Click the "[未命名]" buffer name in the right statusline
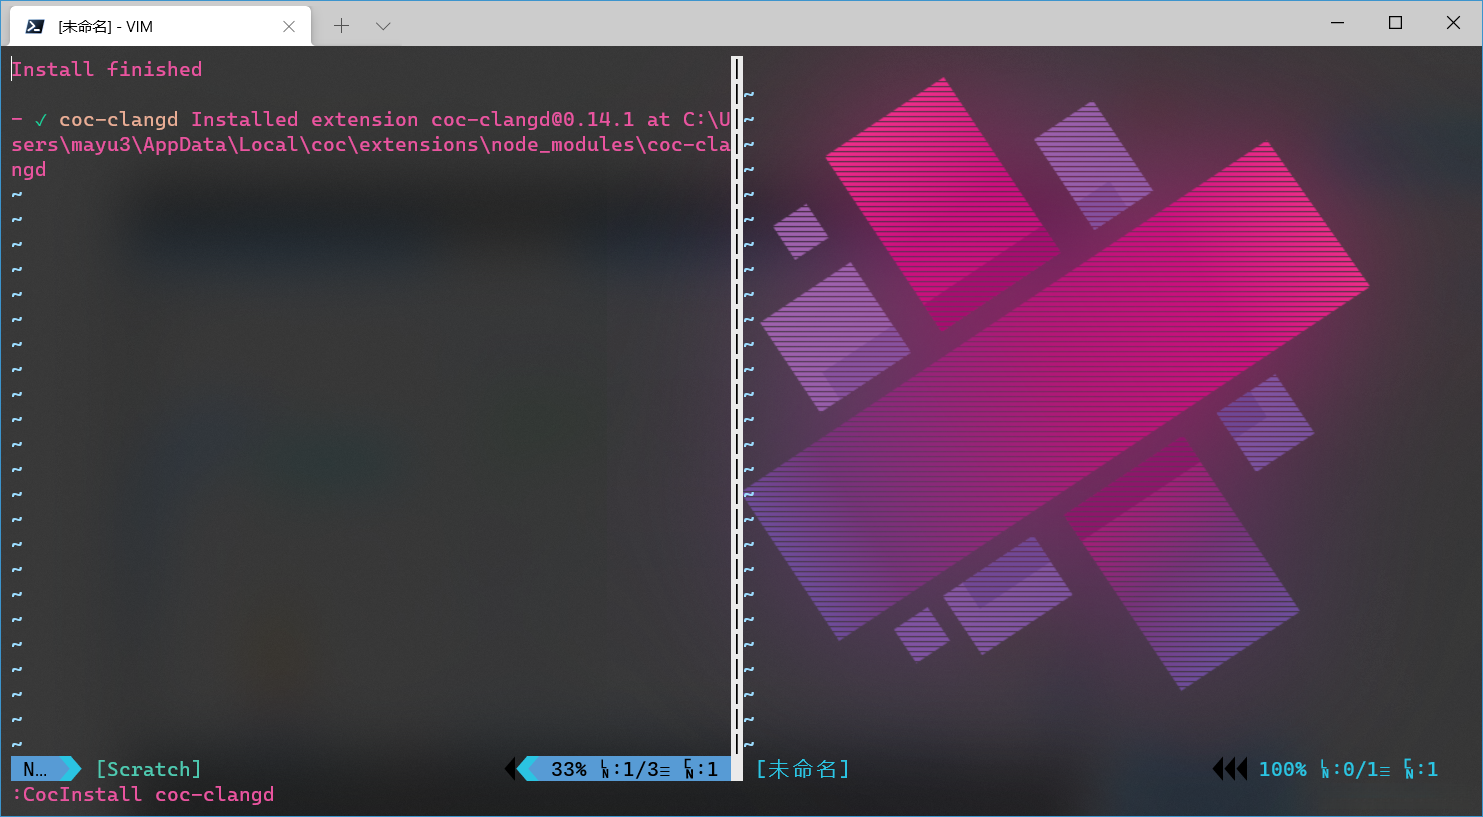Image resolution: width=1483 pixels, height=817 pixels. (803, 769)
